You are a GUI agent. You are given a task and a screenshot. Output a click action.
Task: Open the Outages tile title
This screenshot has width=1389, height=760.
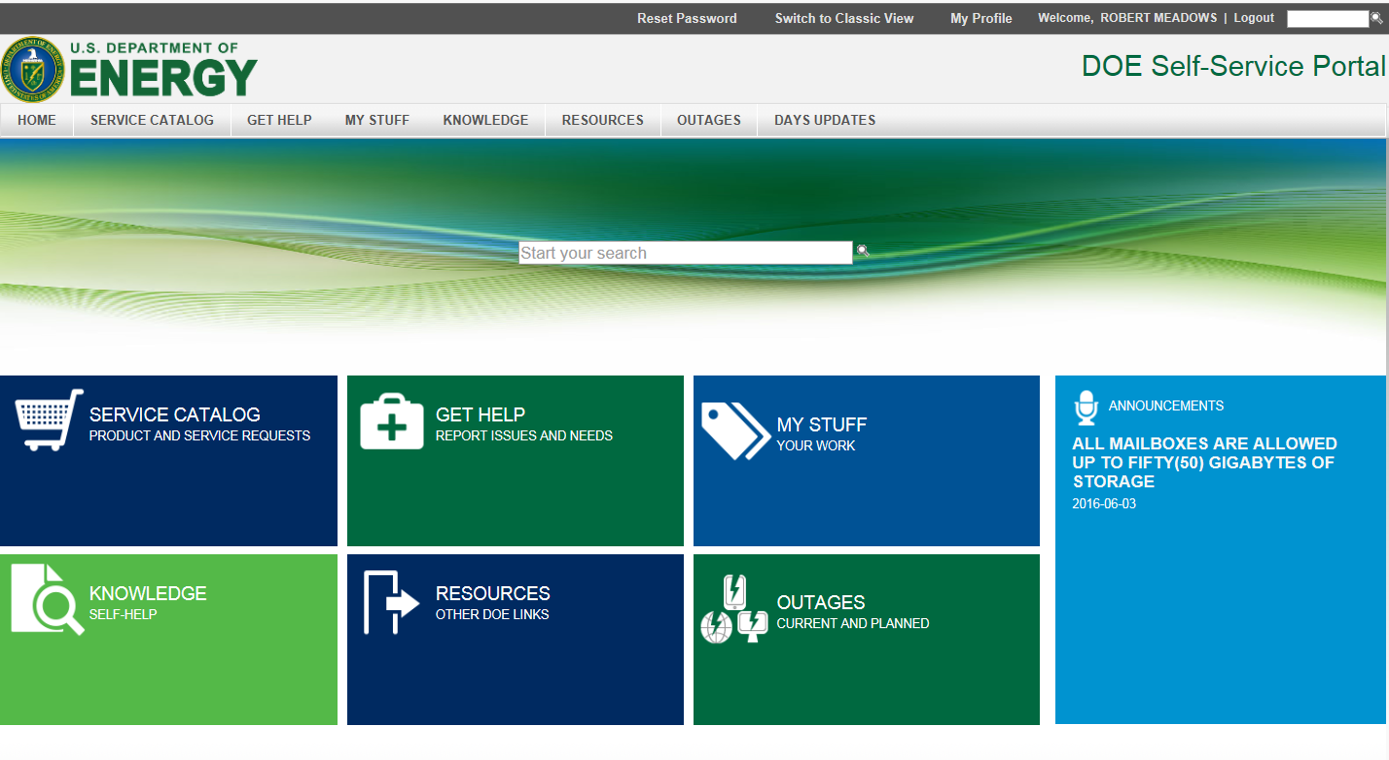(820, 602)
